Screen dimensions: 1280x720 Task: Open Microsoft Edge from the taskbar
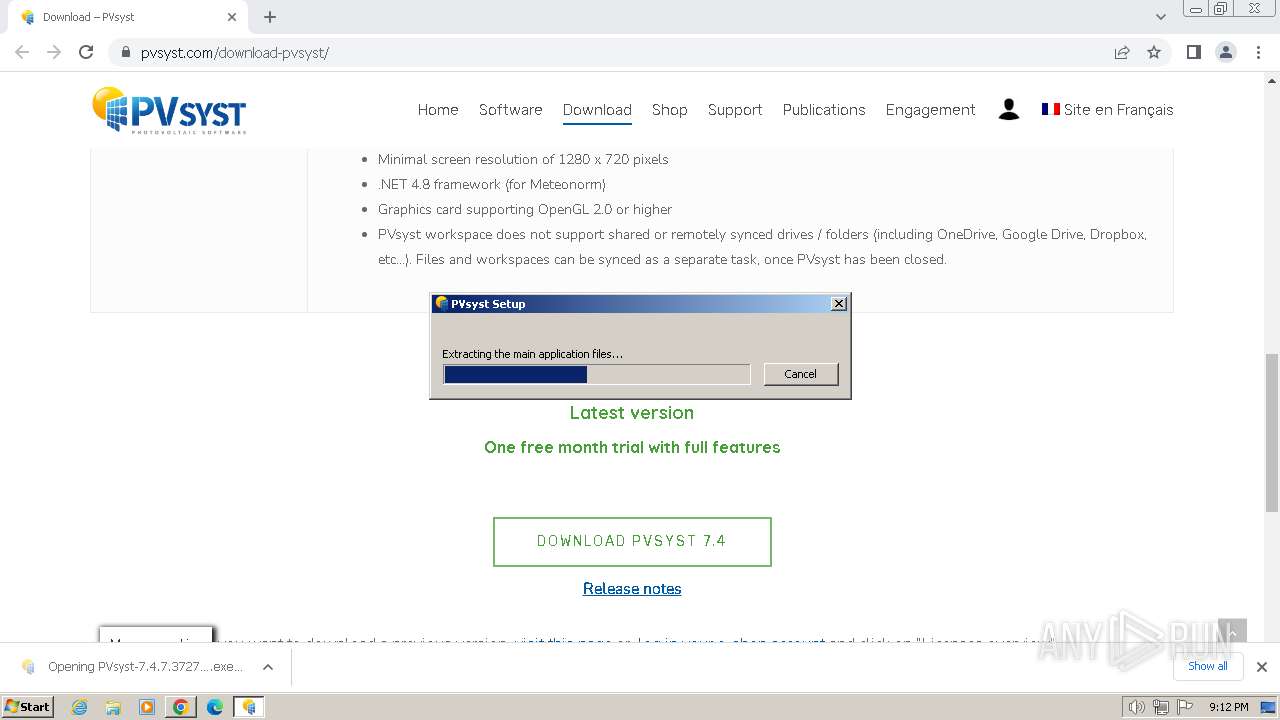(x=215, y=707)
